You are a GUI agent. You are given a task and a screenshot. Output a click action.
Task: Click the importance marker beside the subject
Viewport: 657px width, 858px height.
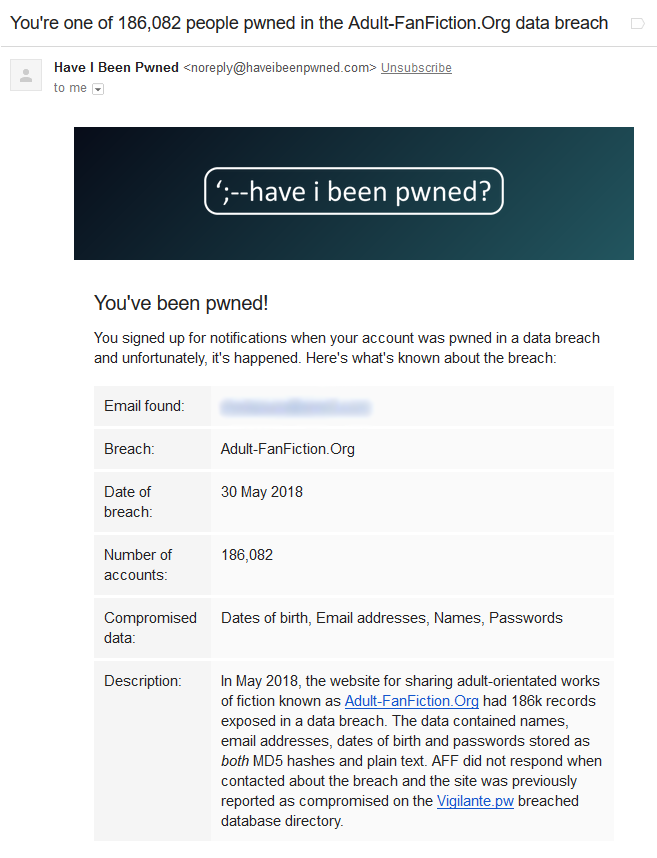point(637,23)
